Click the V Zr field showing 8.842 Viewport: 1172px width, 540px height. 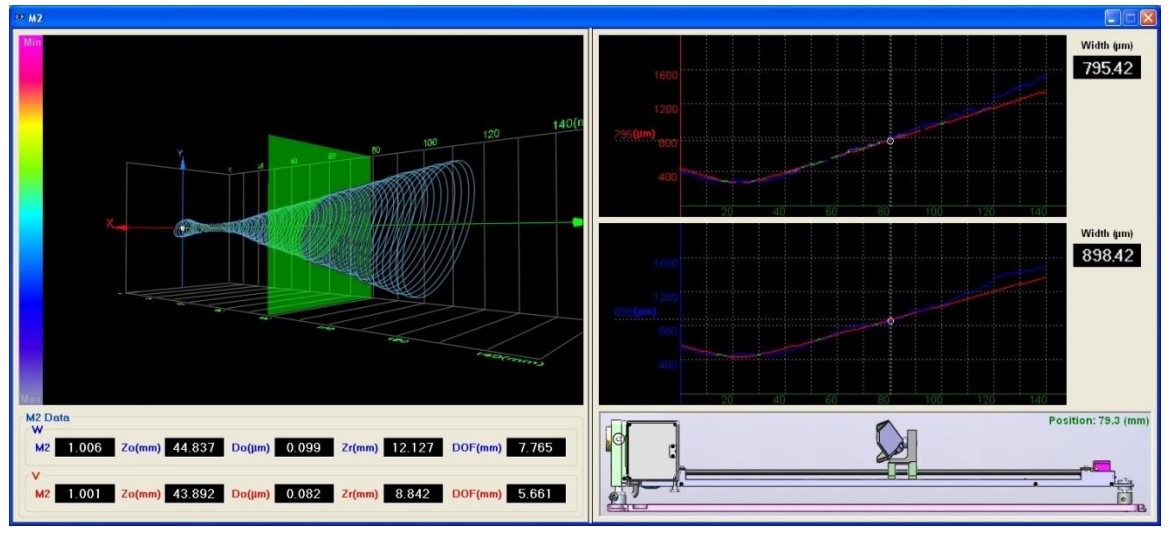tap(413, 494)
